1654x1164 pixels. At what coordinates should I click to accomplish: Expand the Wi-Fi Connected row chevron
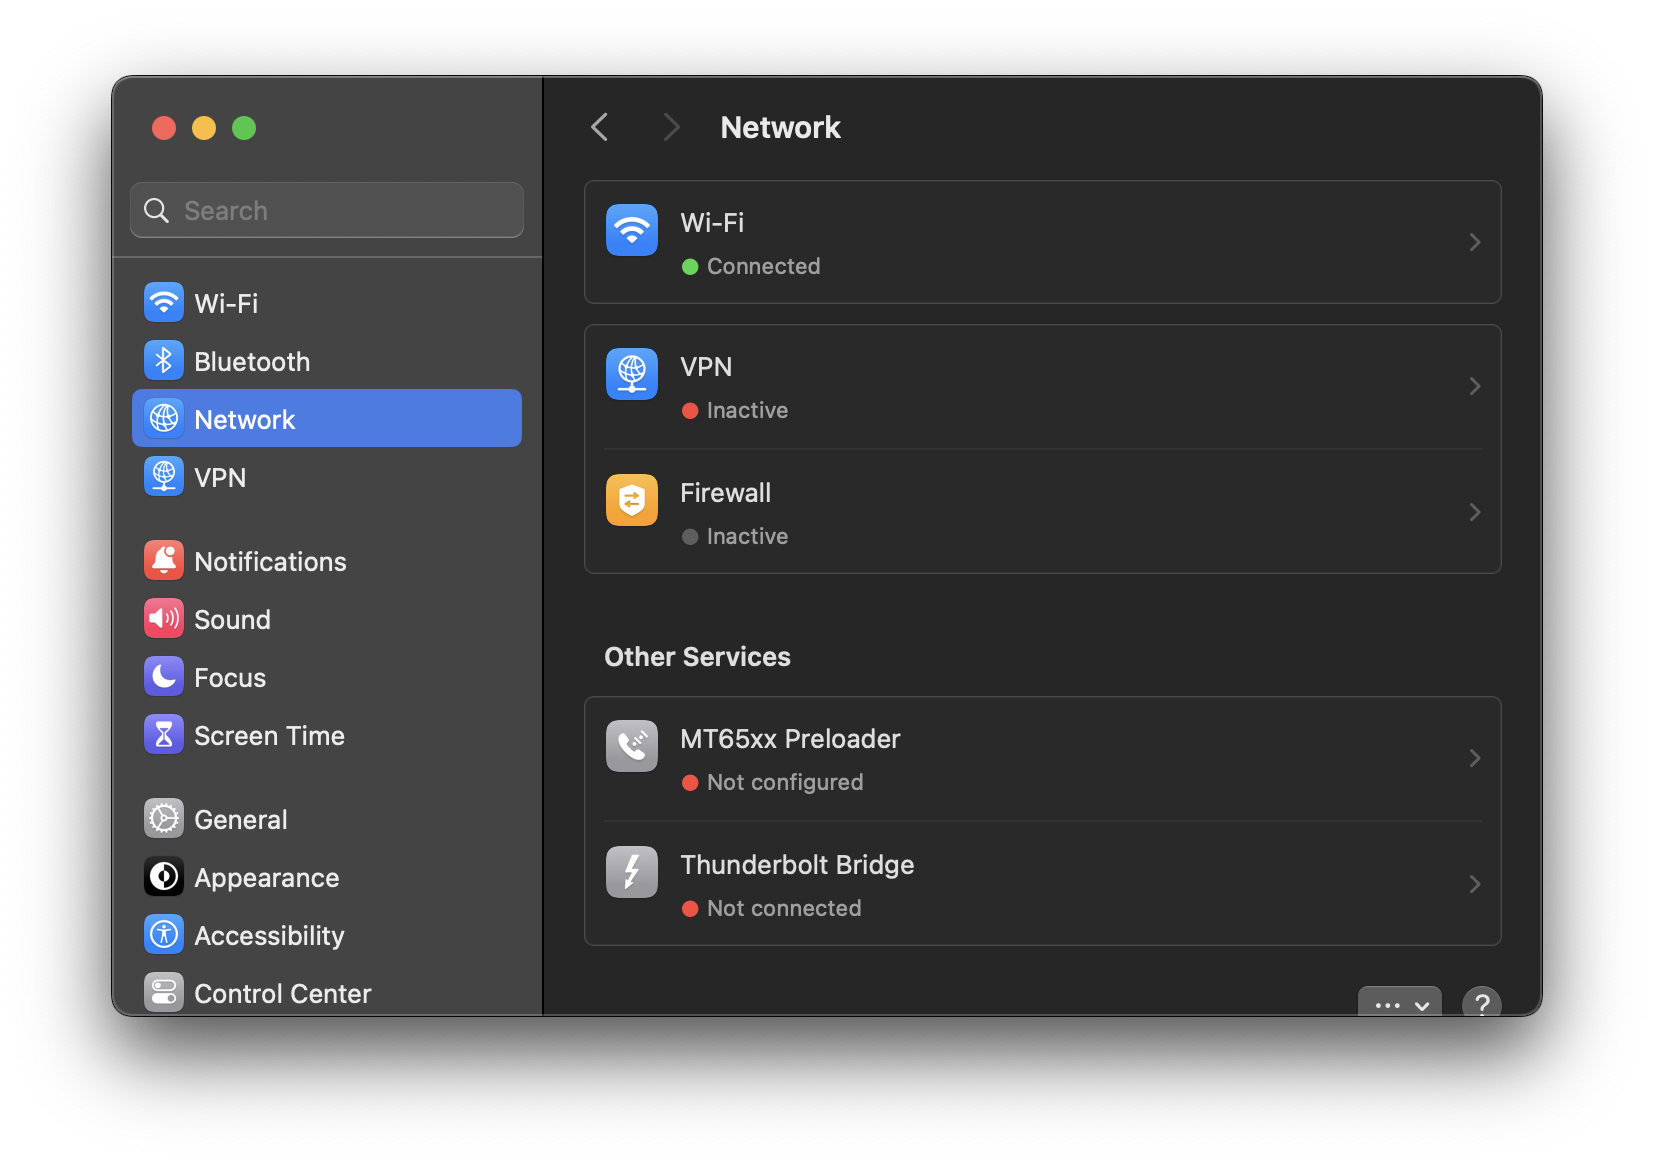[1474, 242]
